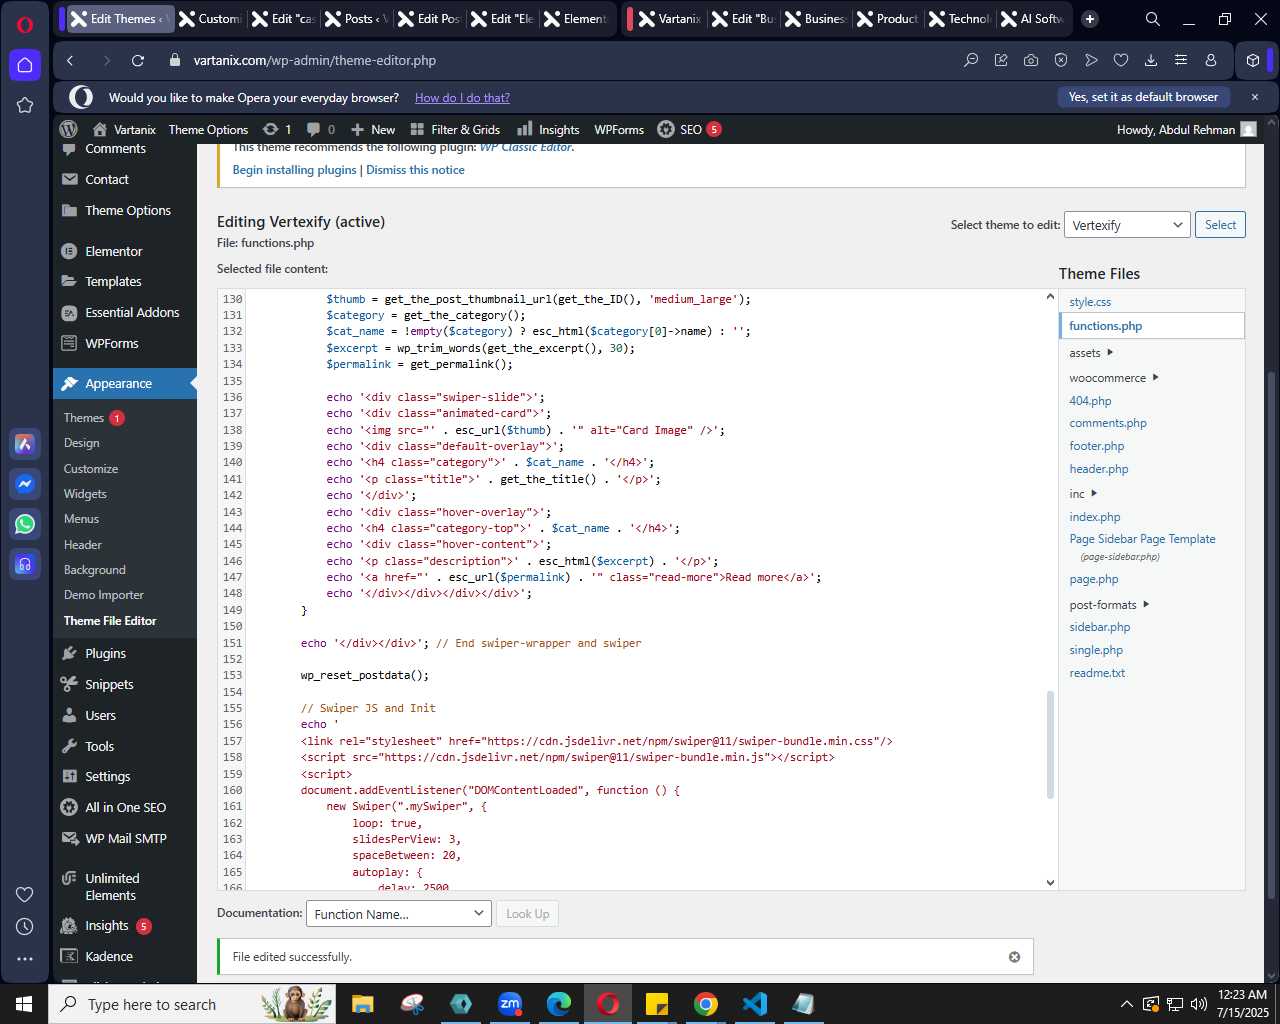Click WordPress logo in admin bar
The width and height of the screenshot is (1280, 1024).
[69, 129]
